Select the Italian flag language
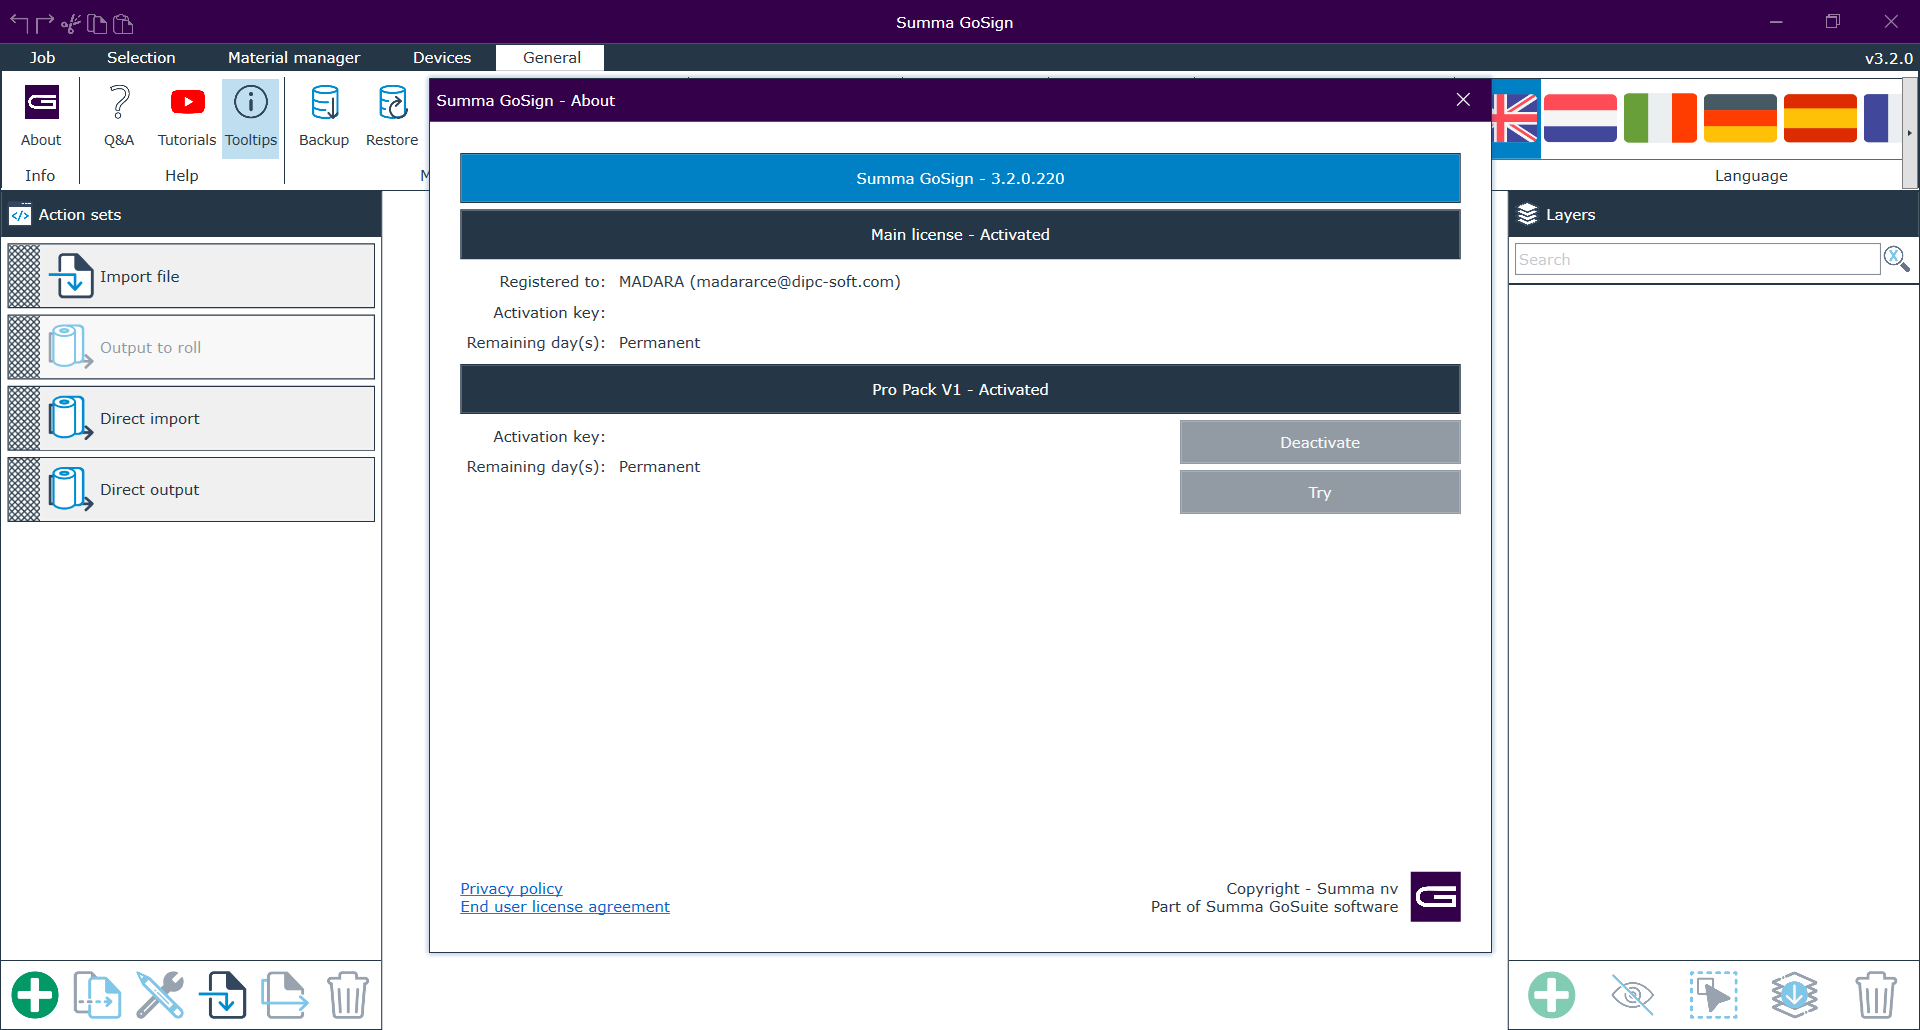Screen dimensions: 1920x1030 click(1660, 118)
